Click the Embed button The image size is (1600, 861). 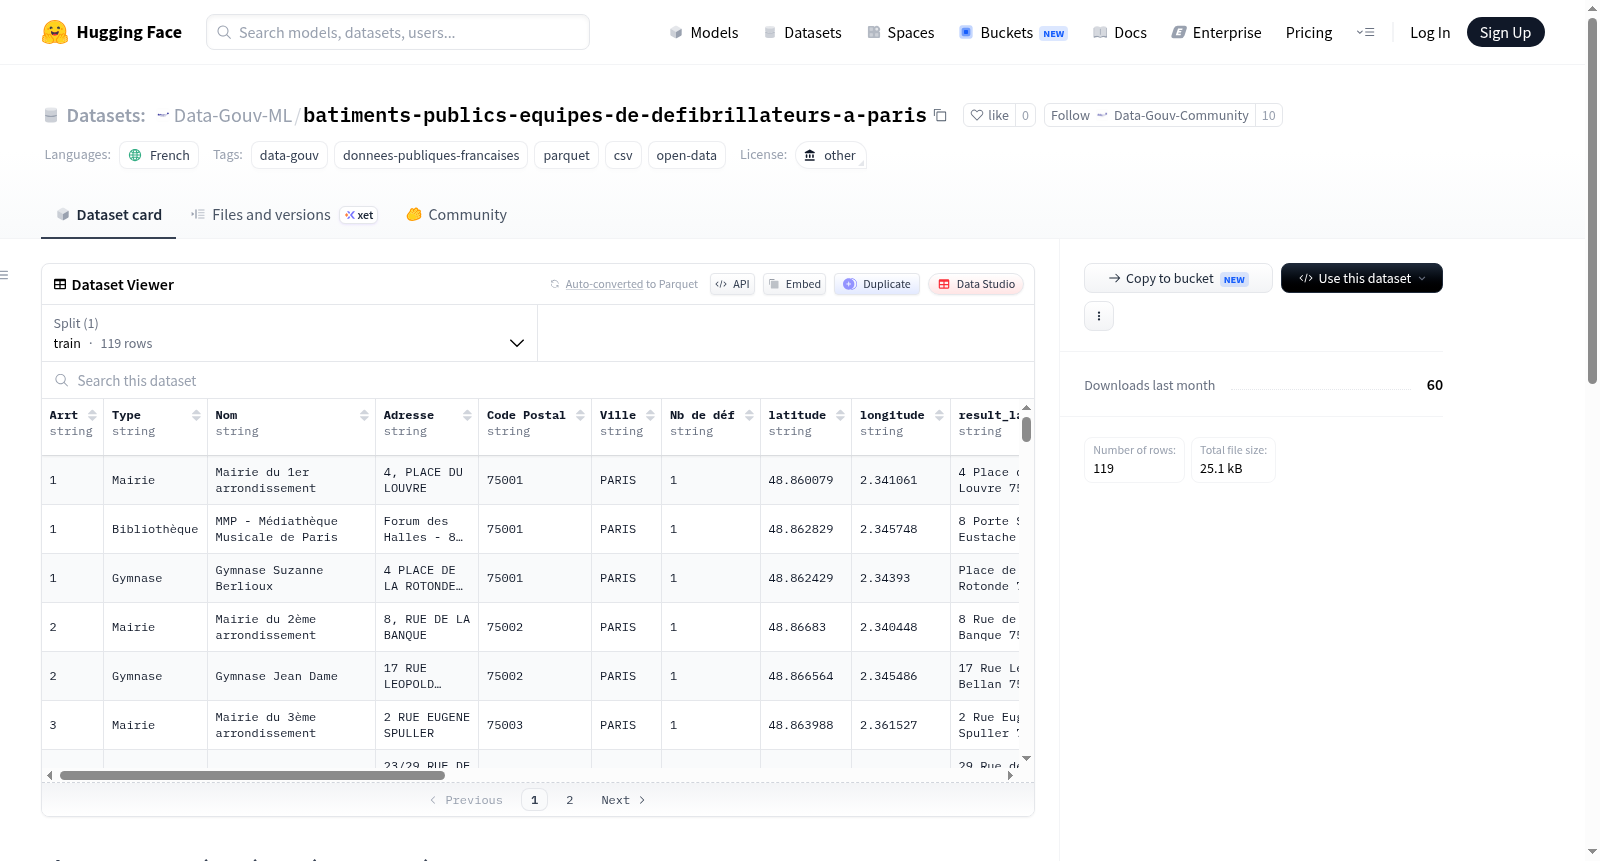click(x=795, y=284)
